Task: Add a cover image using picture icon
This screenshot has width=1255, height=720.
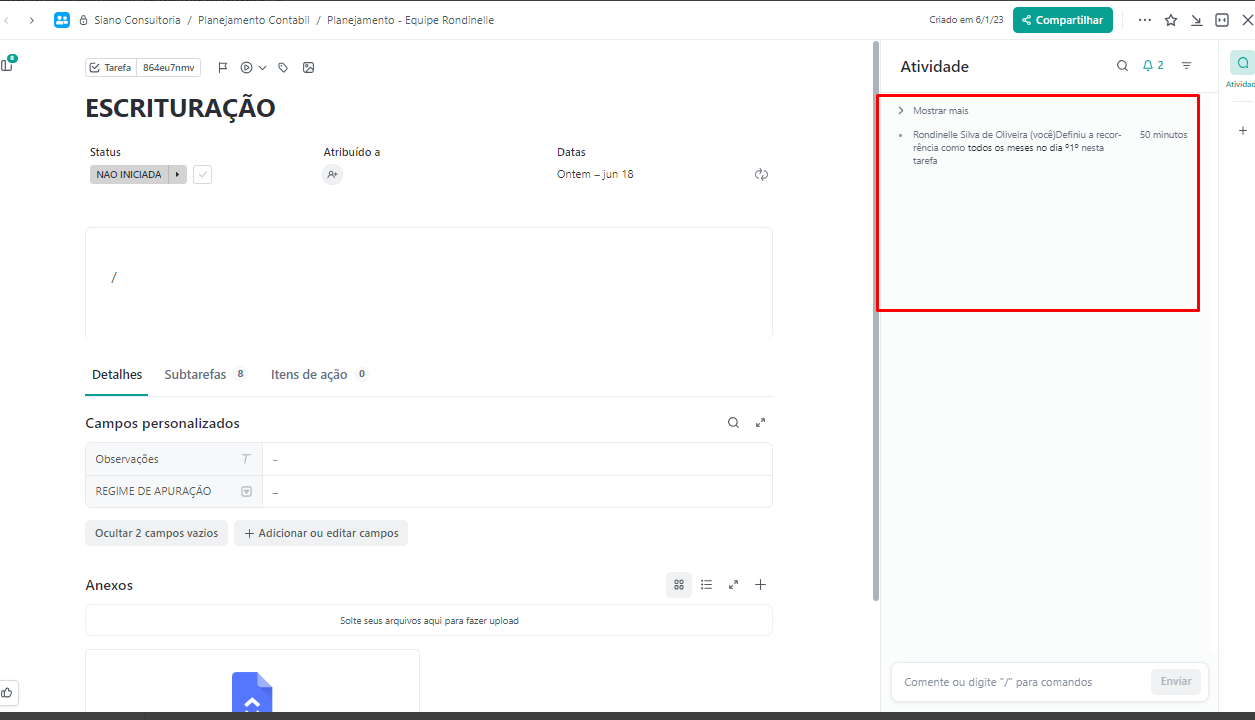Action: [x=308, y=68]
